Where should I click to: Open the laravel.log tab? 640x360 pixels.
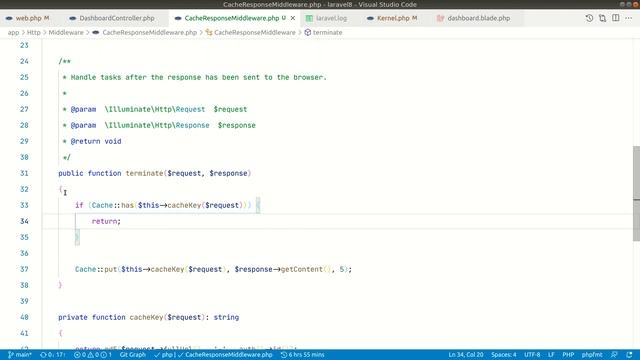(331, 18)
